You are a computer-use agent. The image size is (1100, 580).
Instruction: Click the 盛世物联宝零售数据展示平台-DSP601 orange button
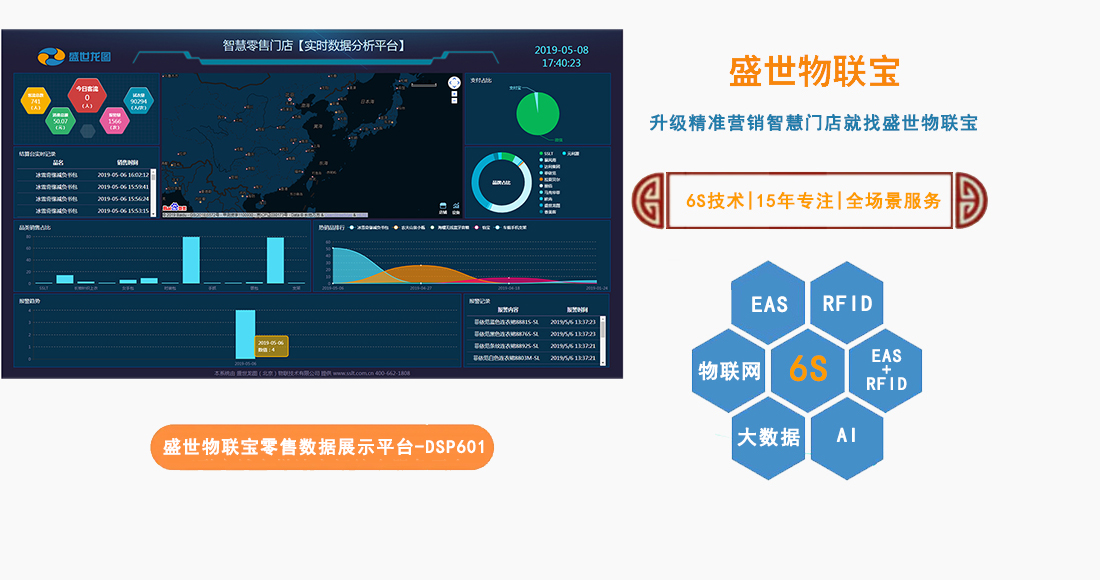(322, 447)
